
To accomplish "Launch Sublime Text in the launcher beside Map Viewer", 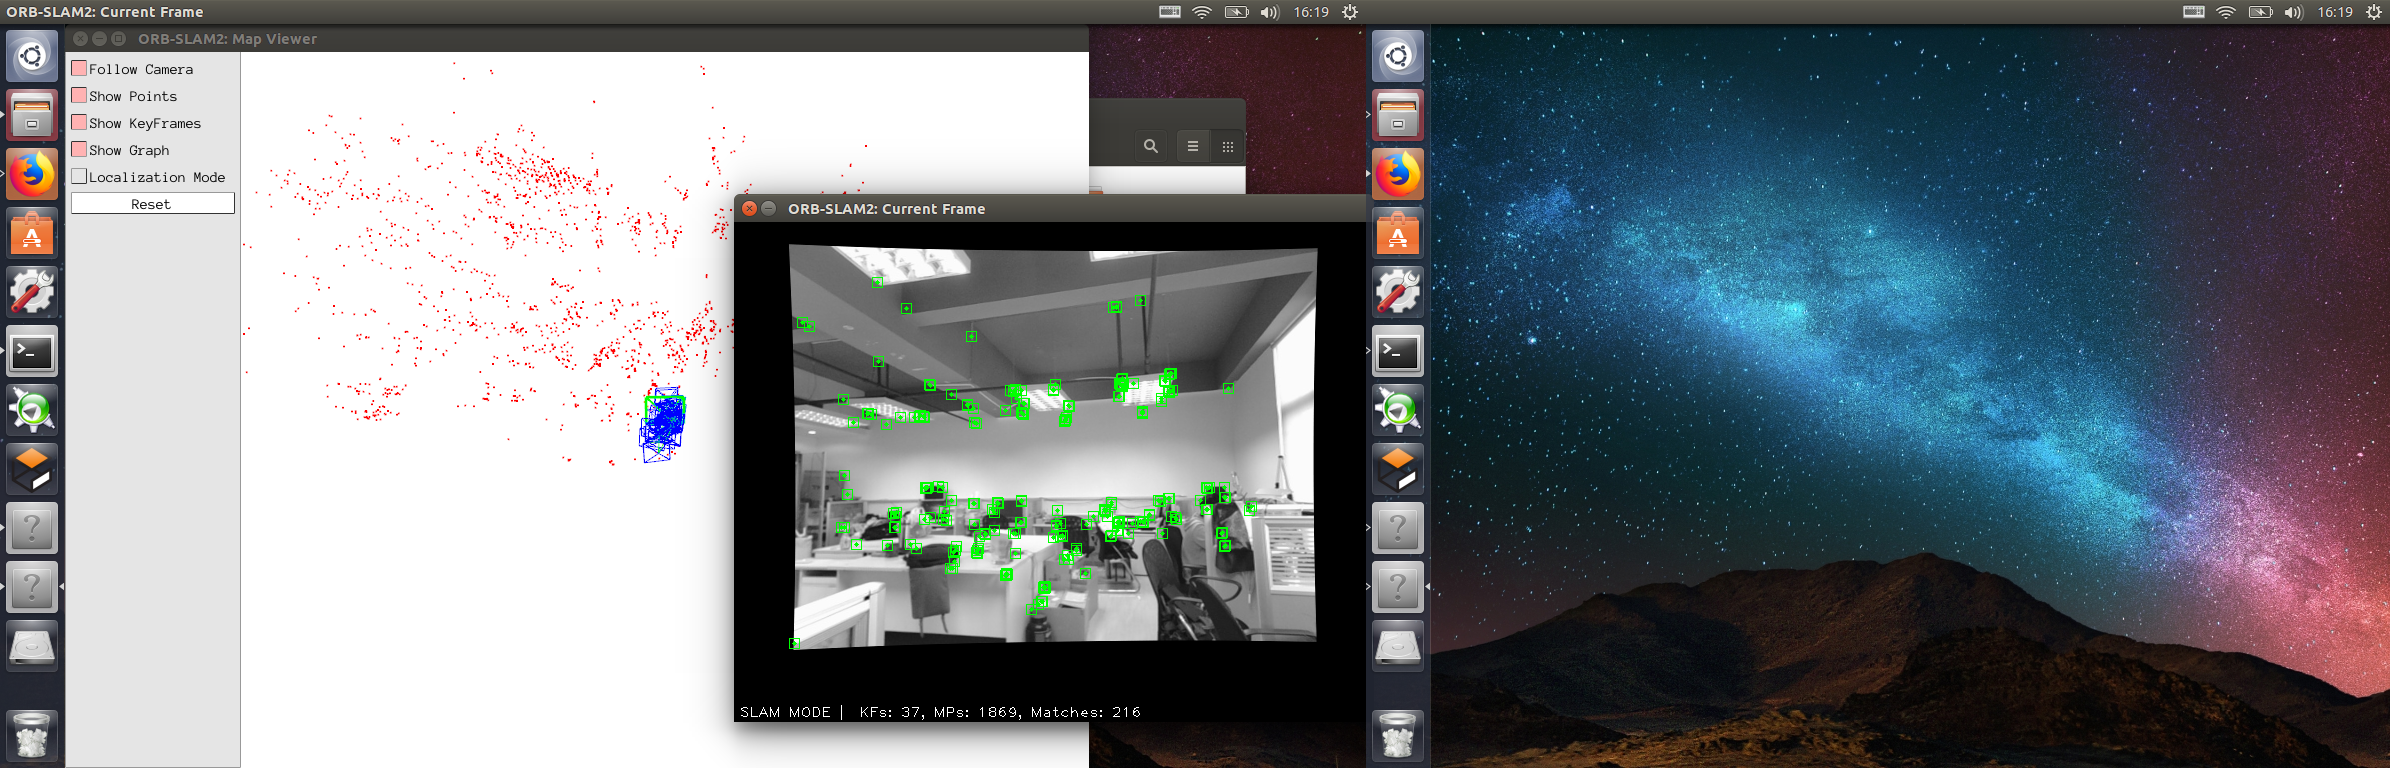I will pos(32,469).
